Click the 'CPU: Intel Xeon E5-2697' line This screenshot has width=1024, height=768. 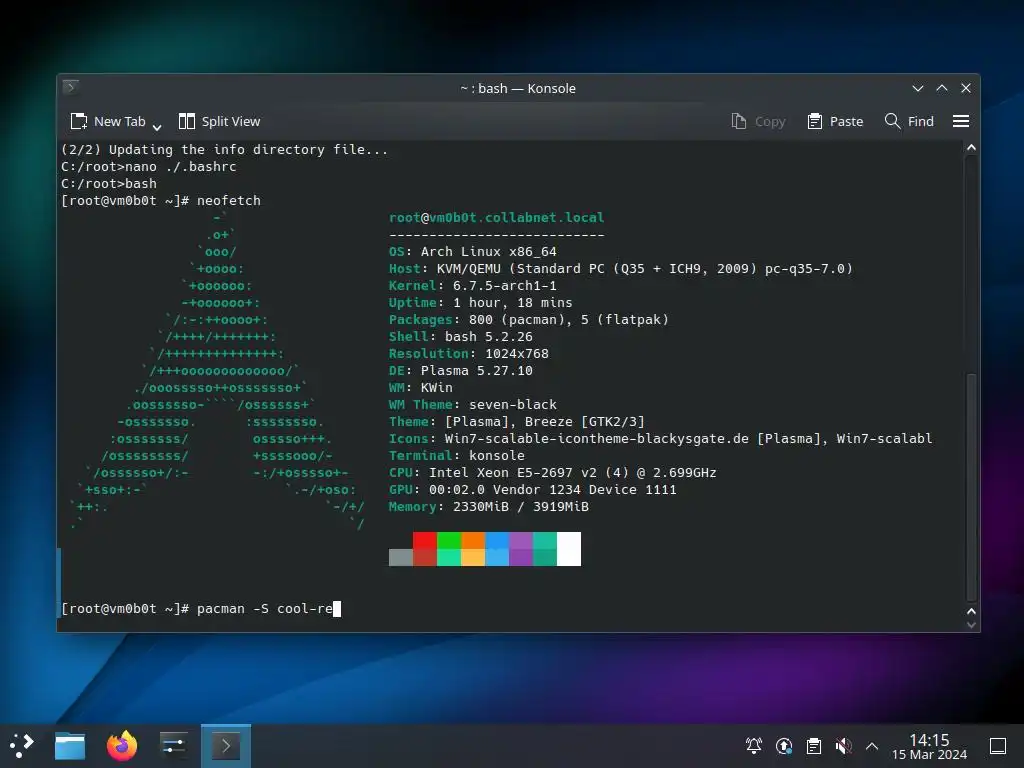552,472
